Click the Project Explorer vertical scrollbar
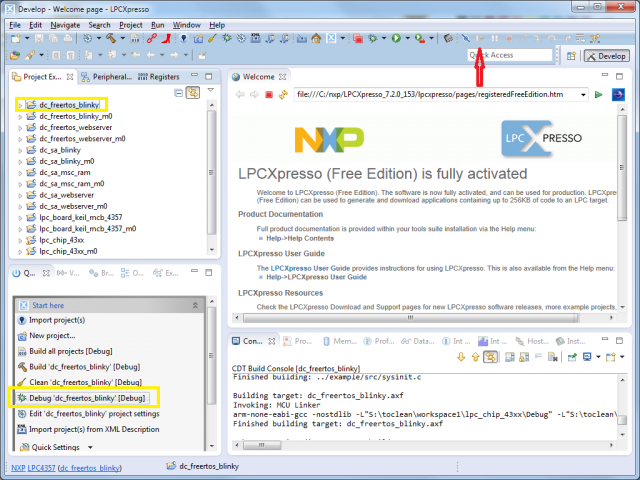640x480 pixels. coord(211,172)
